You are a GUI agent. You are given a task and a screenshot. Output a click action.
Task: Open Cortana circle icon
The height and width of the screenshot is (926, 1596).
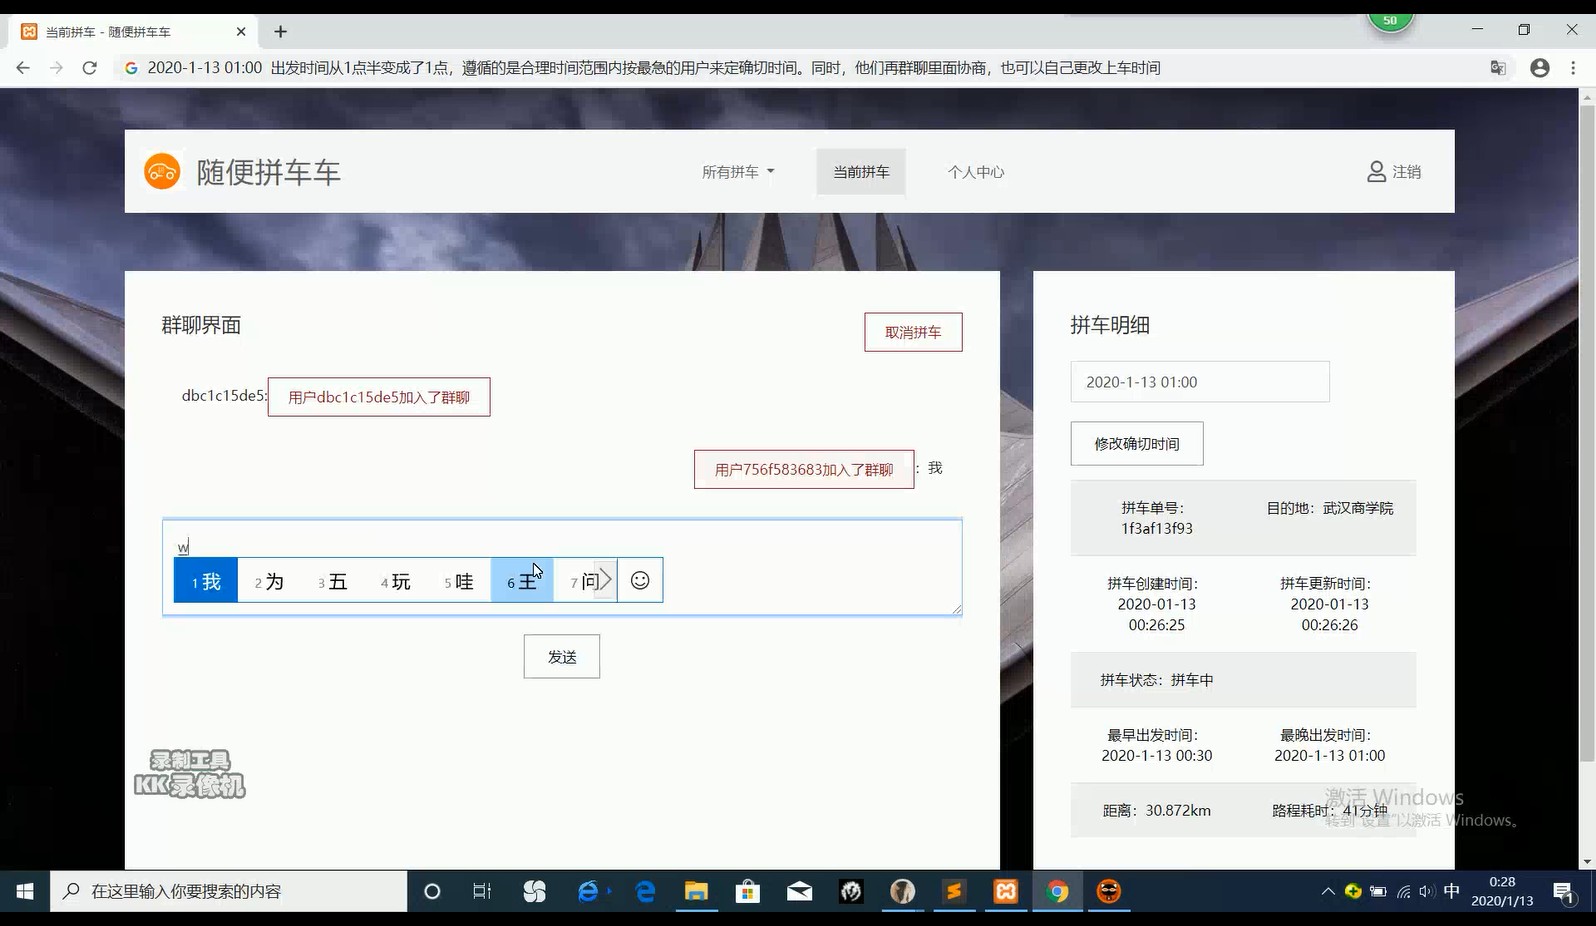click(432, 891)
